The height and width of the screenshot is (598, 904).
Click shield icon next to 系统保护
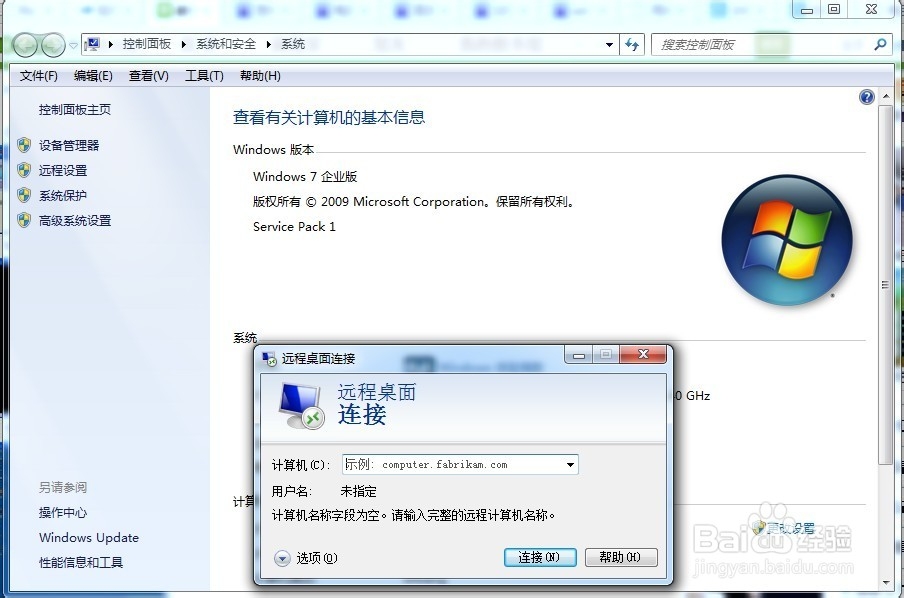tap(24, 195)
